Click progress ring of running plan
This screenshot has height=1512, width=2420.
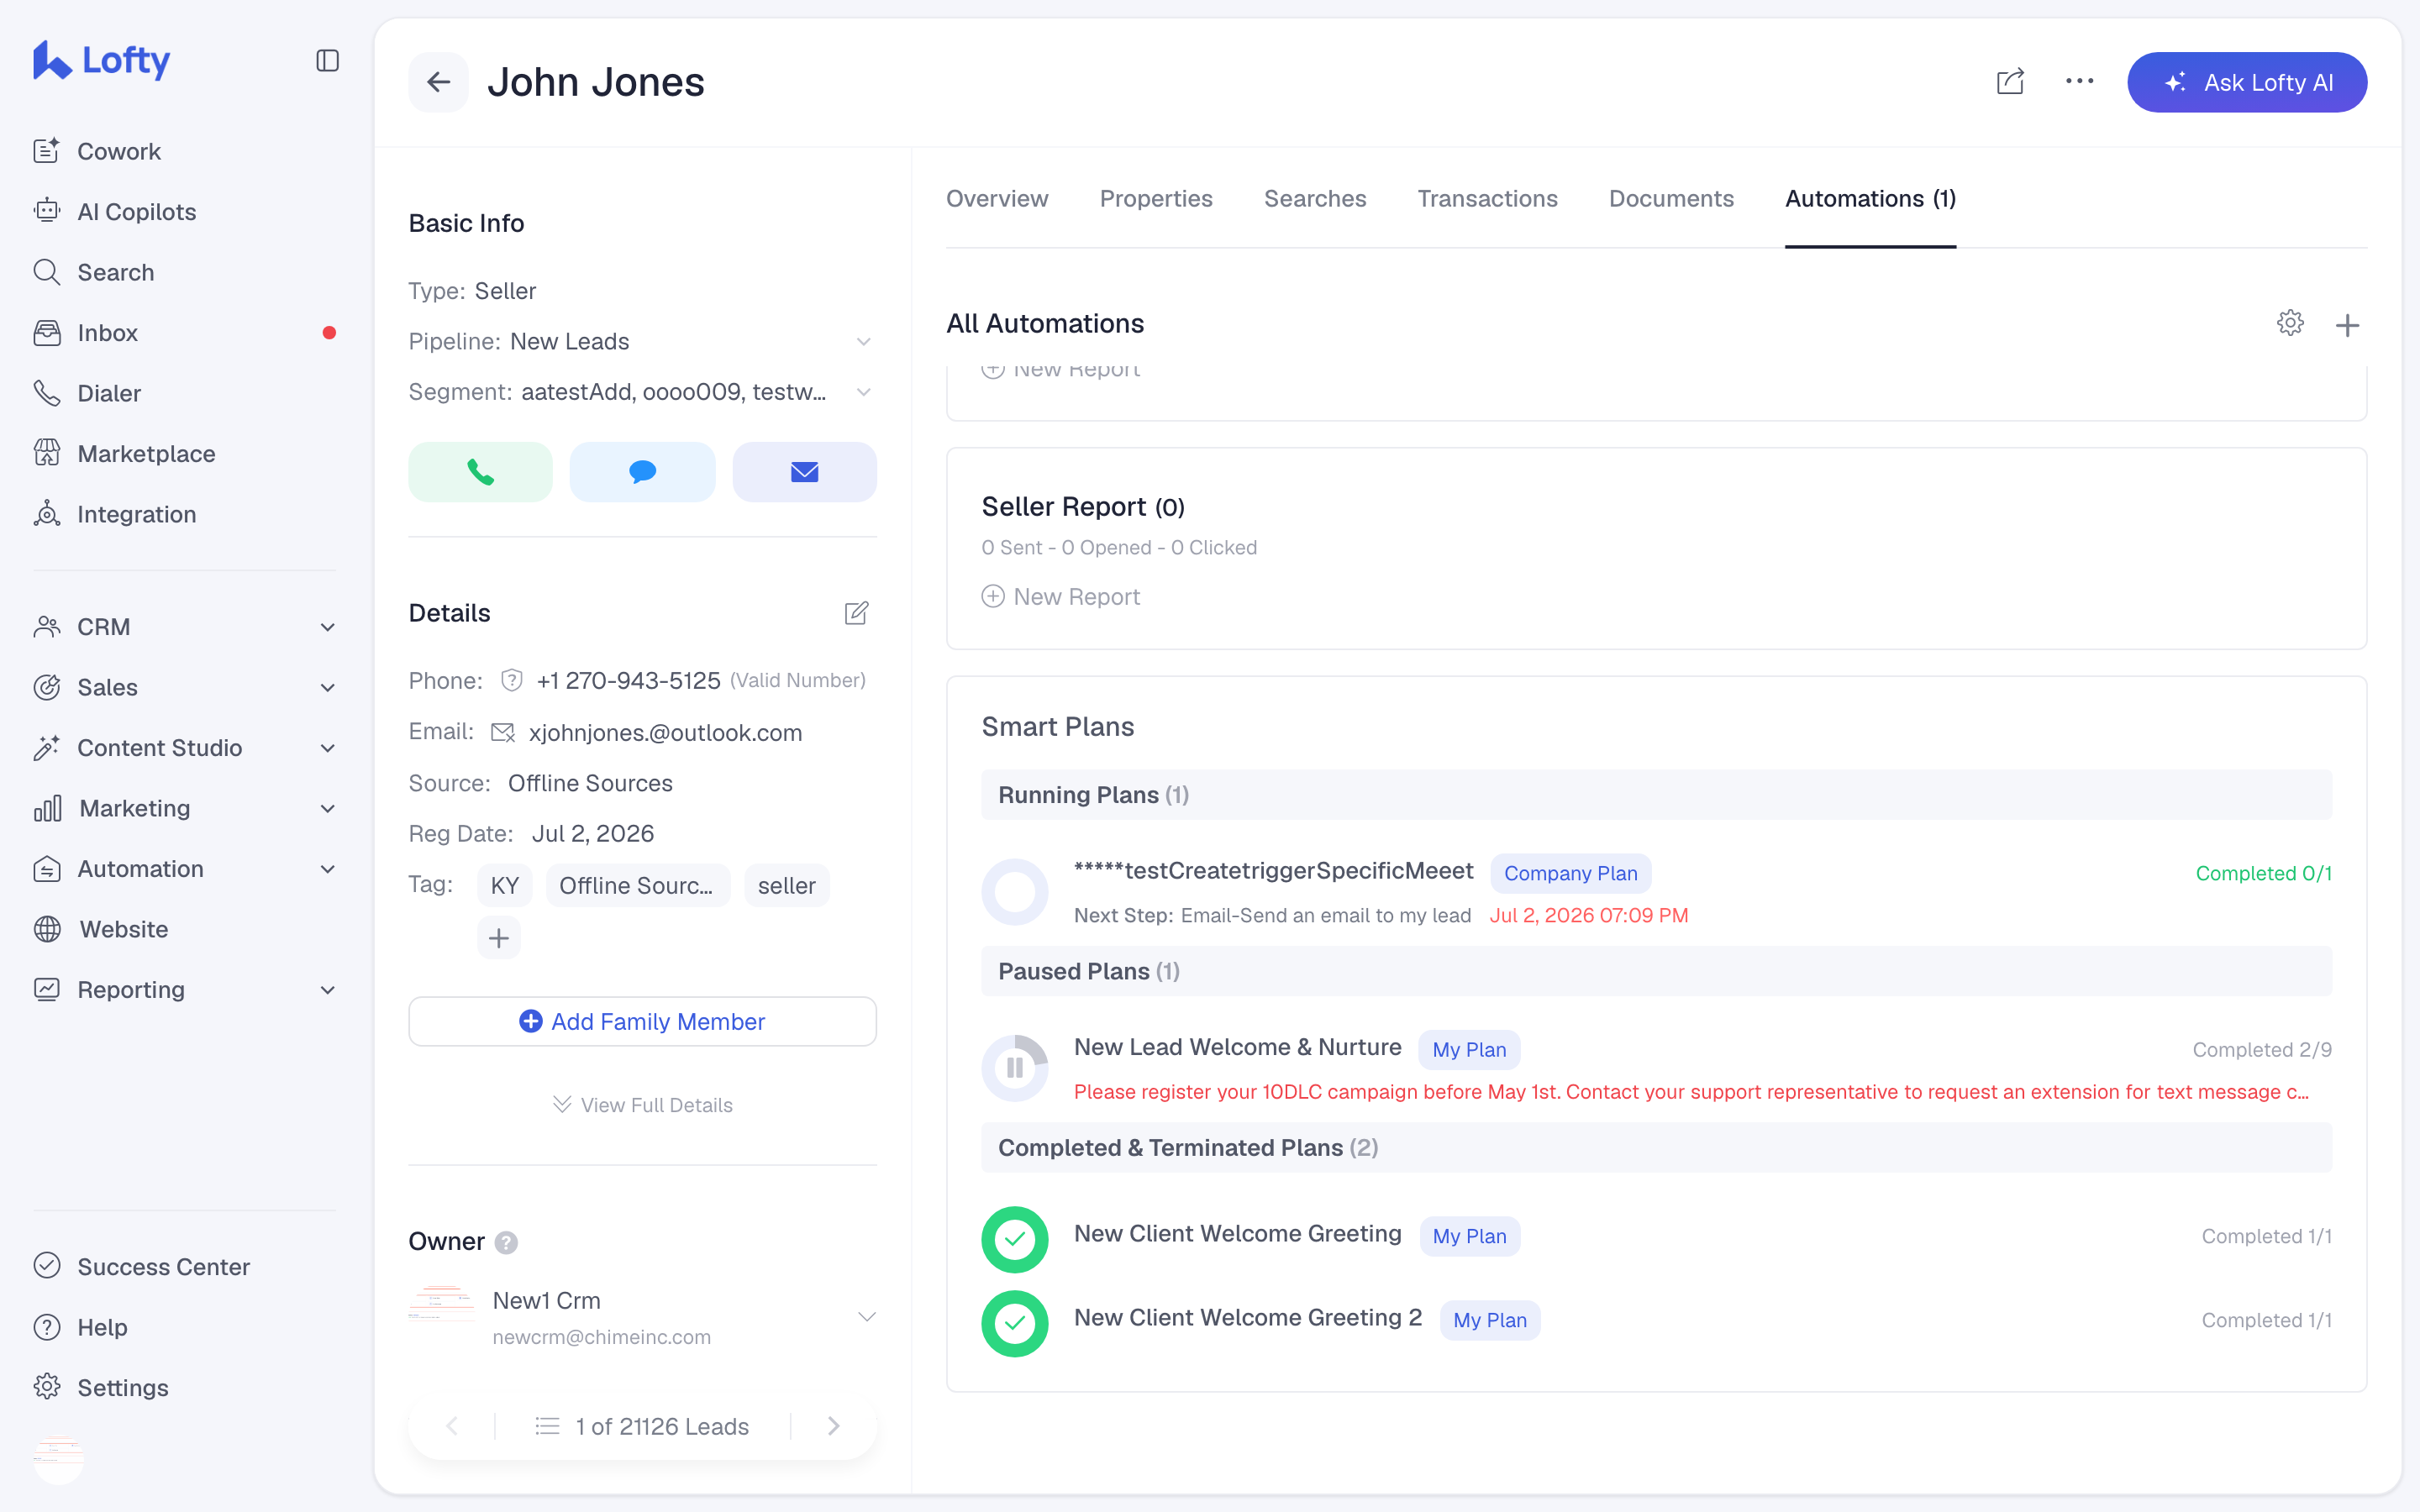(1015, 892)
